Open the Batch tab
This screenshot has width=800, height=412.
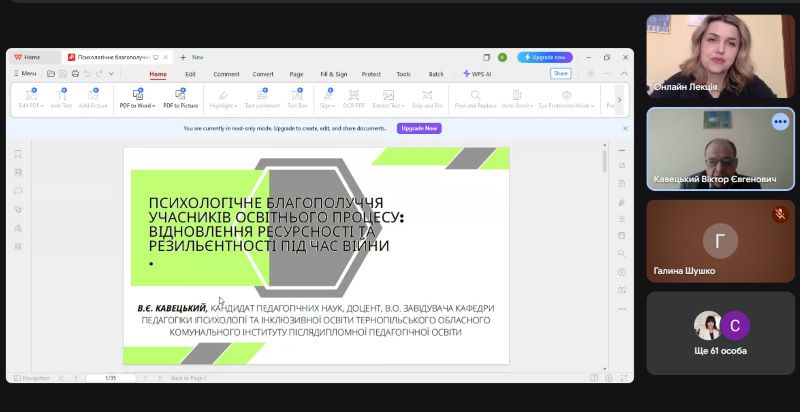[x=436, y=74]
